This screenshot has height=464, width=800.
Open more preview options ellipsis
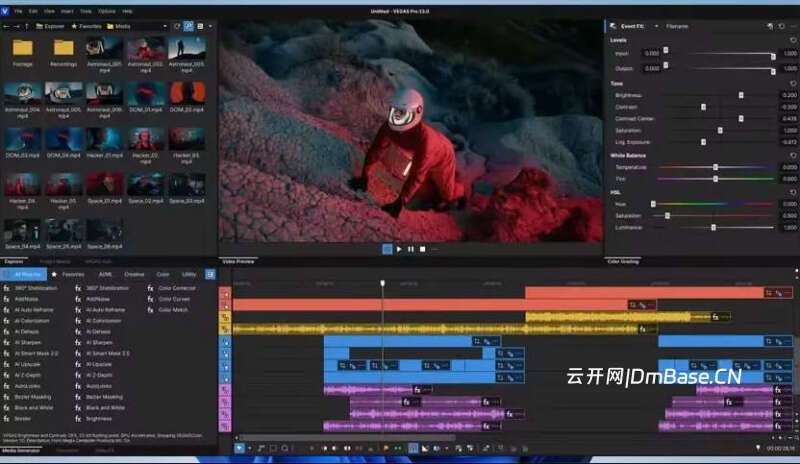point(434,249)
